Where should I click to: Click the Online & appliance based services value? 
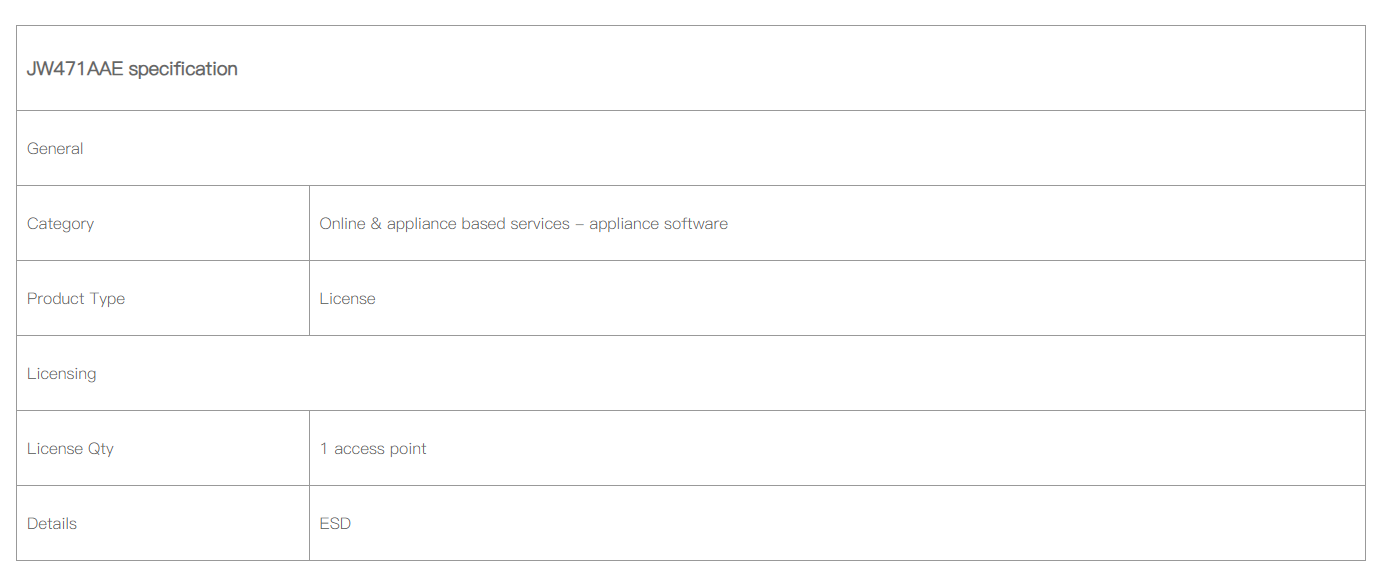tap(523, 224)
